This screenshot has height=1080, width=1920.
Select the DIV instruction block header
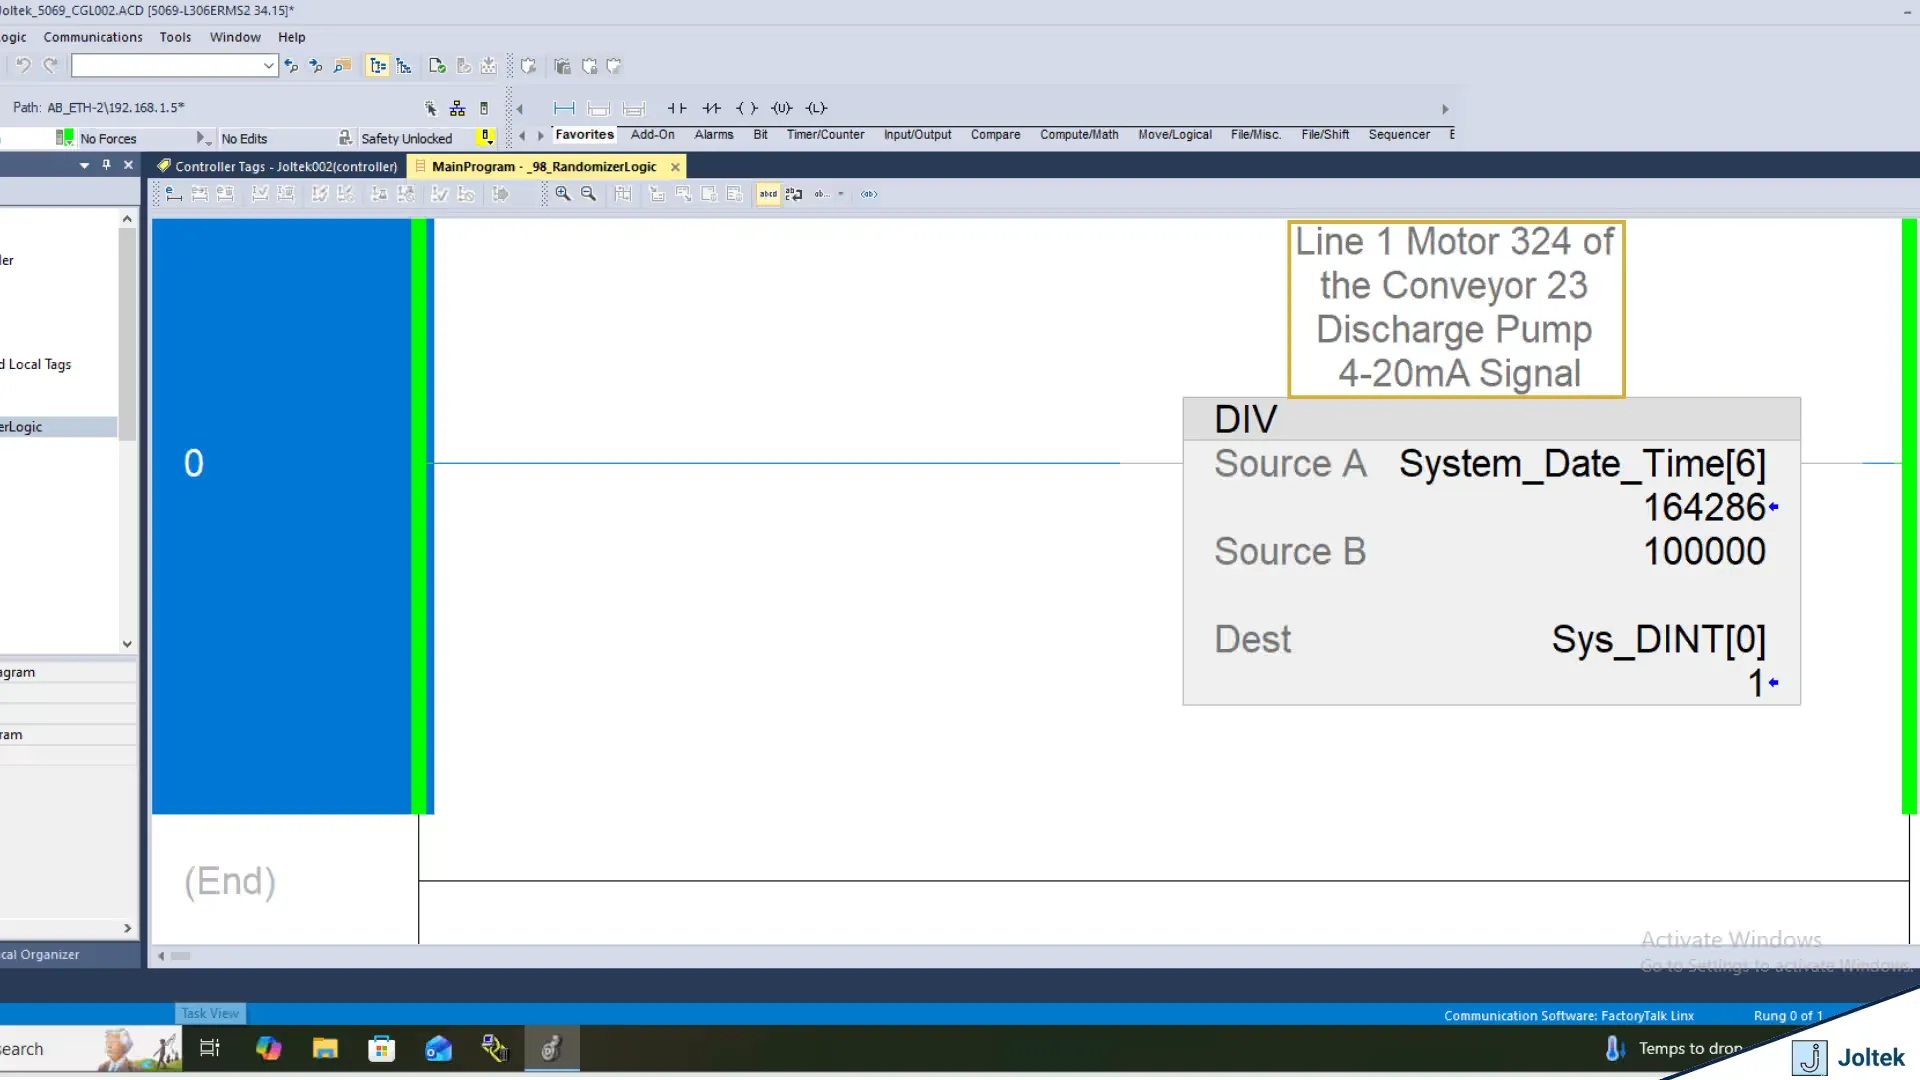tap(1491, 419)
